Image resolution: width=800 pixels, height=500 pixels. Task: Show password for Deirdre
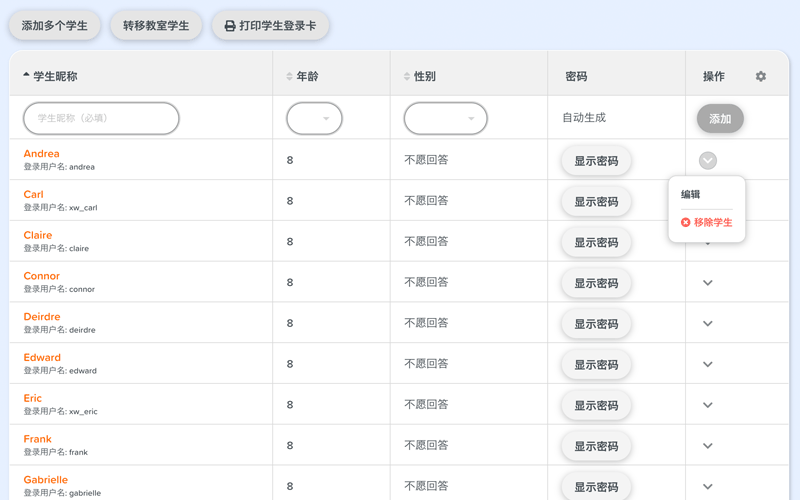tap(596, 324)
